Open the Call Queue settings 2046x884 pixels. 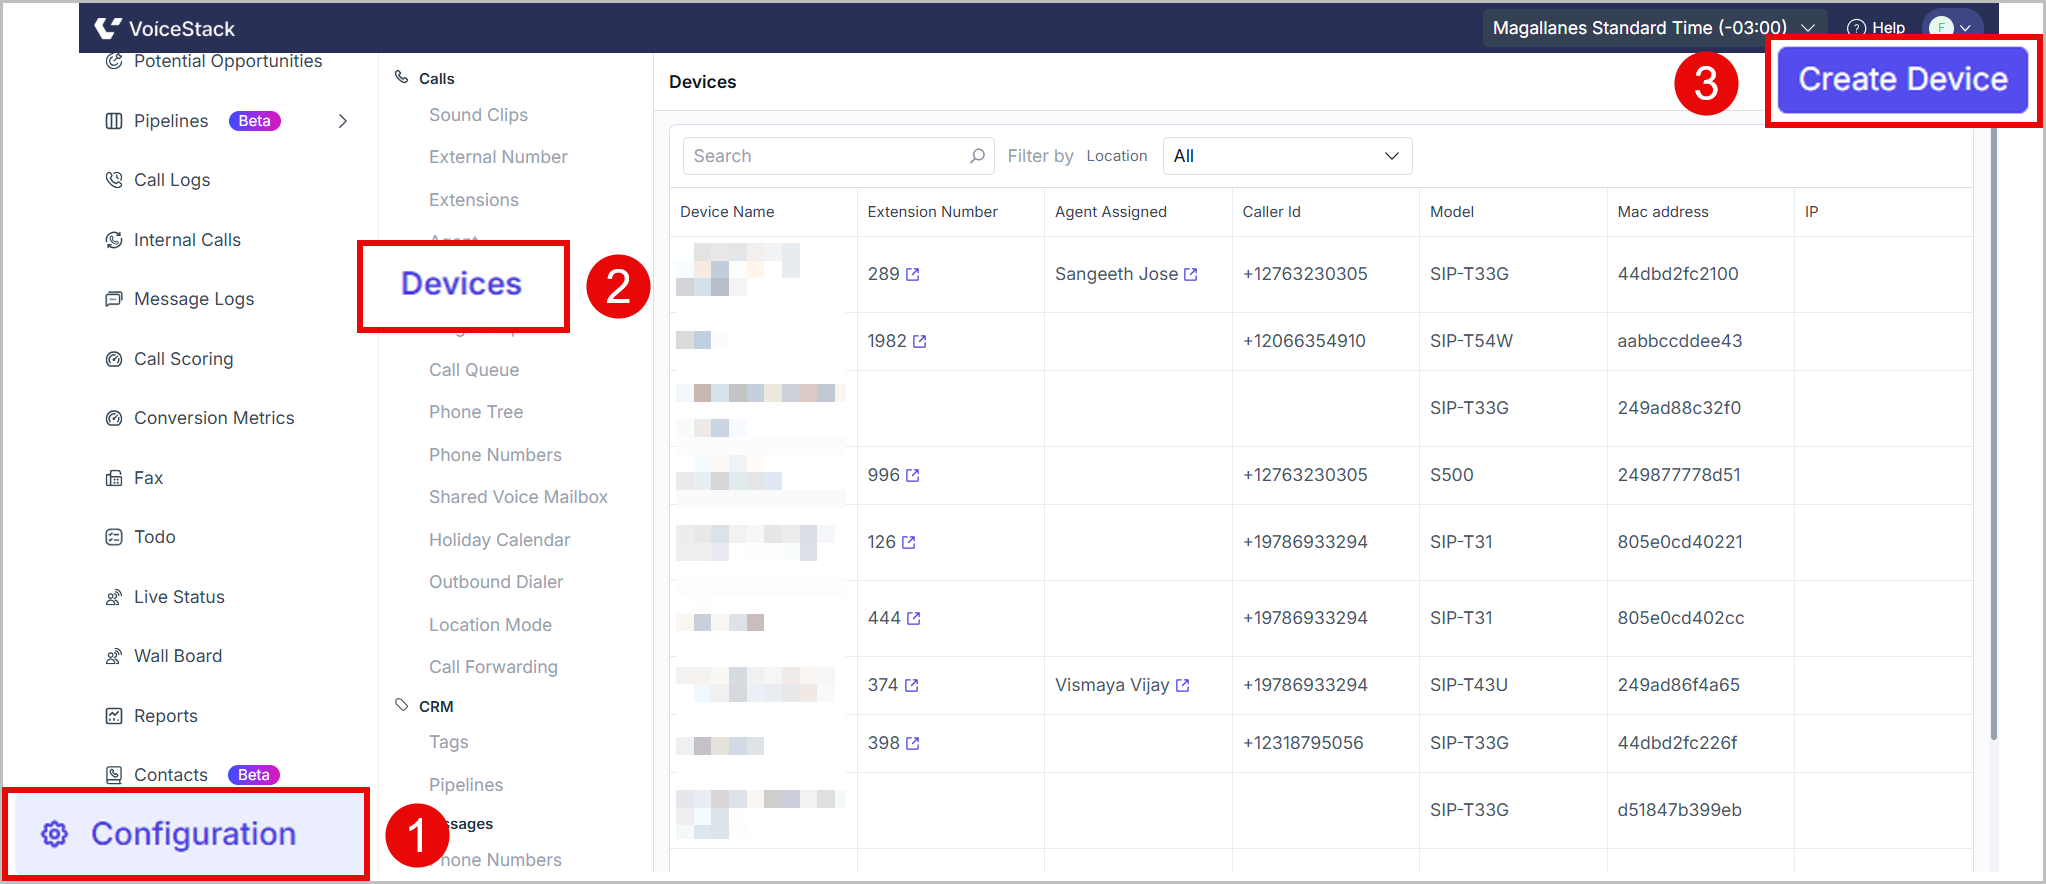coord(474,370)
